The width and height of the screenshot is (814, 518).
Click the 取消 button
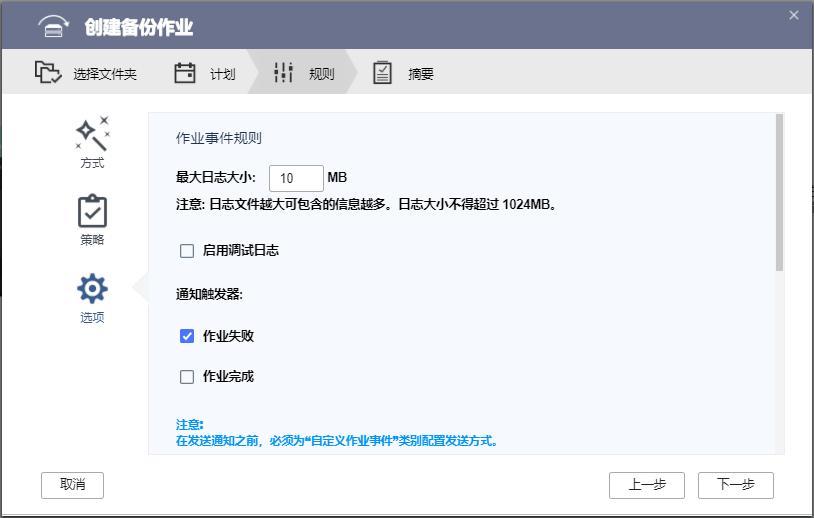coord(73,485)
